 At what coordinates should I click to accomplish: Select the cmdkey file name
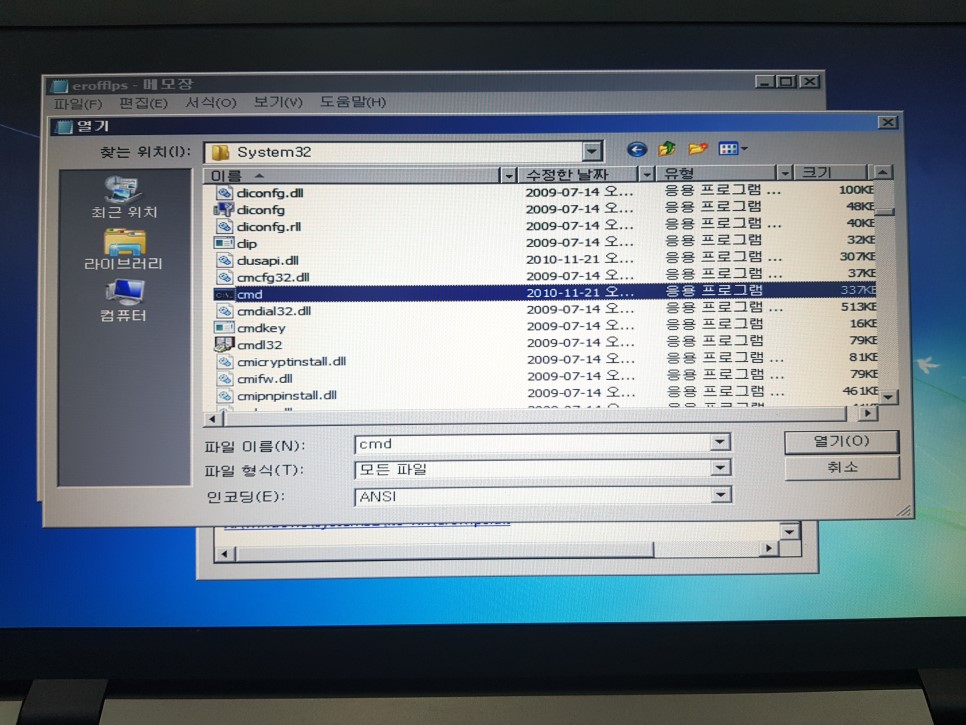tap(261, 328)
